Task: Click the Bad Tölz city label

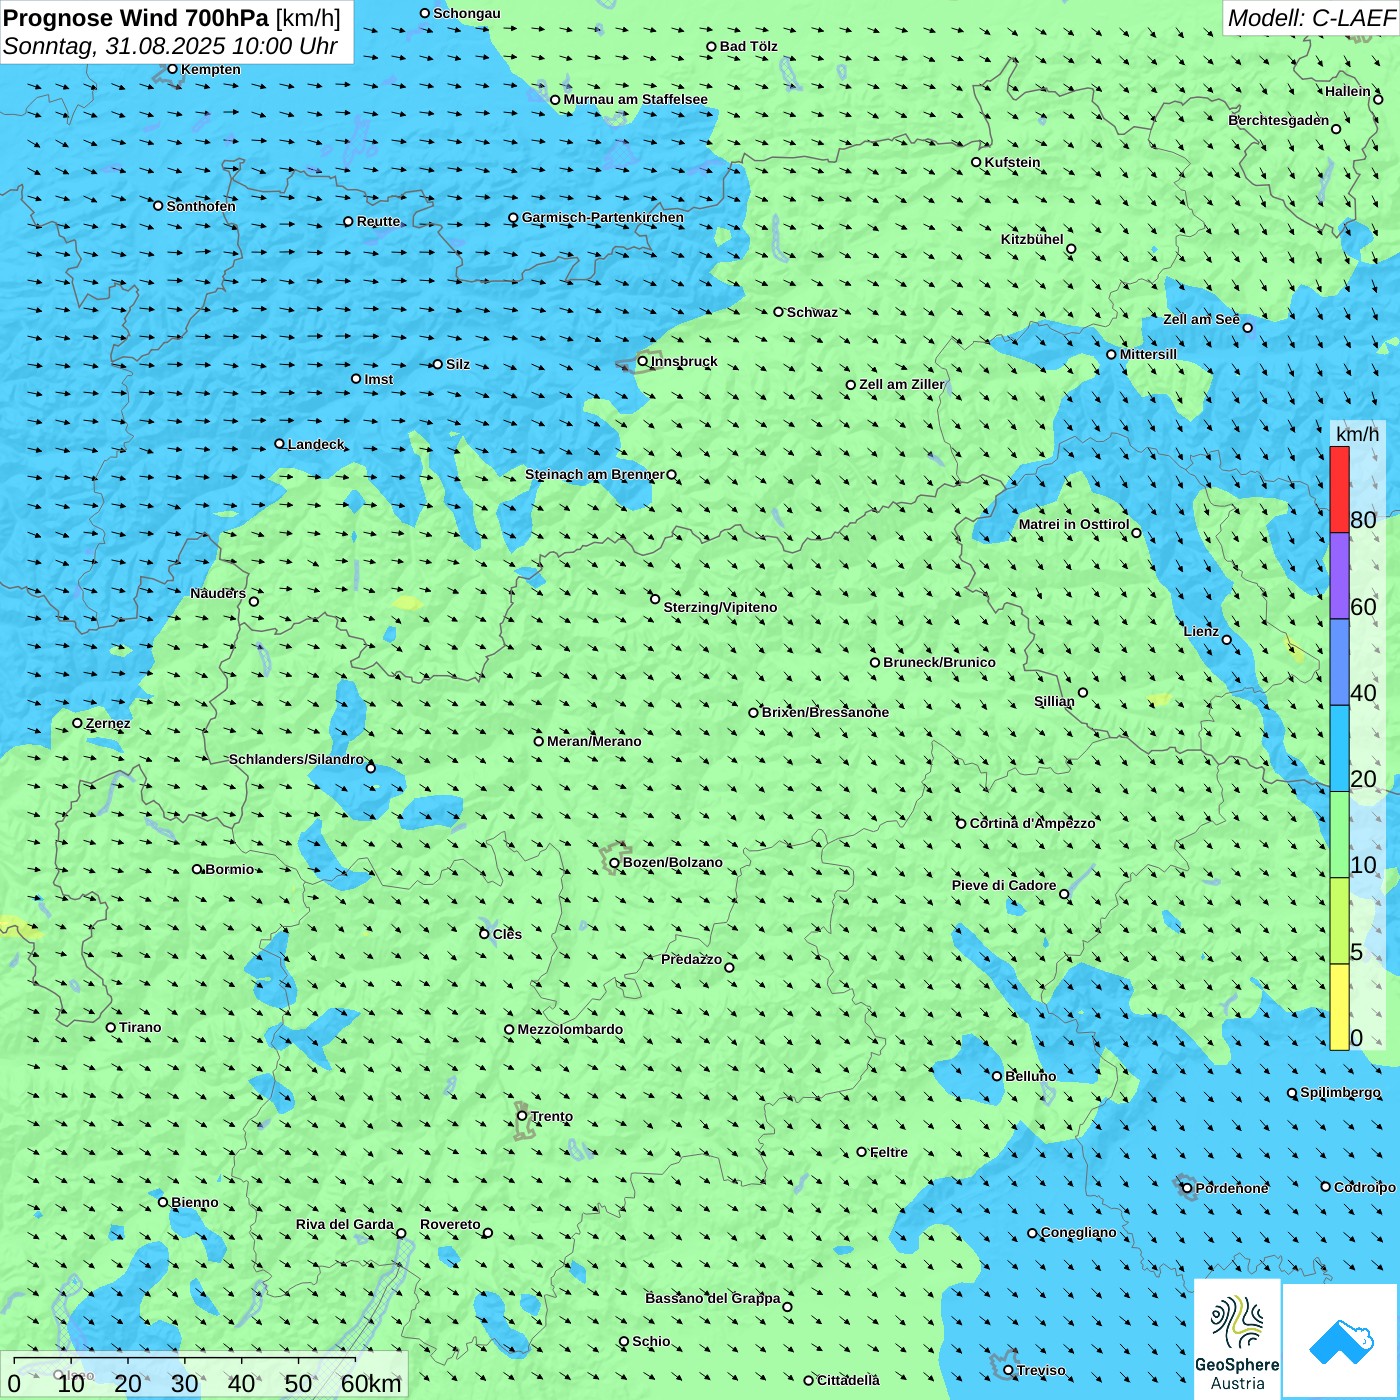Action: [749, 46]
